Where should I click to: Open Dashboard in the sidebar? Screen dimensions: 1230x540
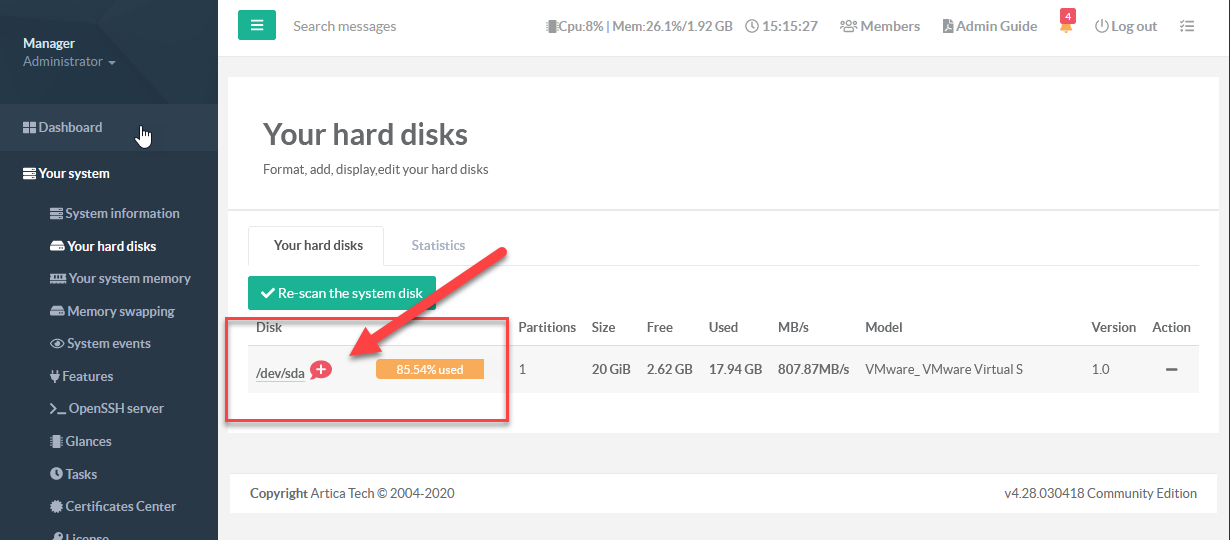70,128
